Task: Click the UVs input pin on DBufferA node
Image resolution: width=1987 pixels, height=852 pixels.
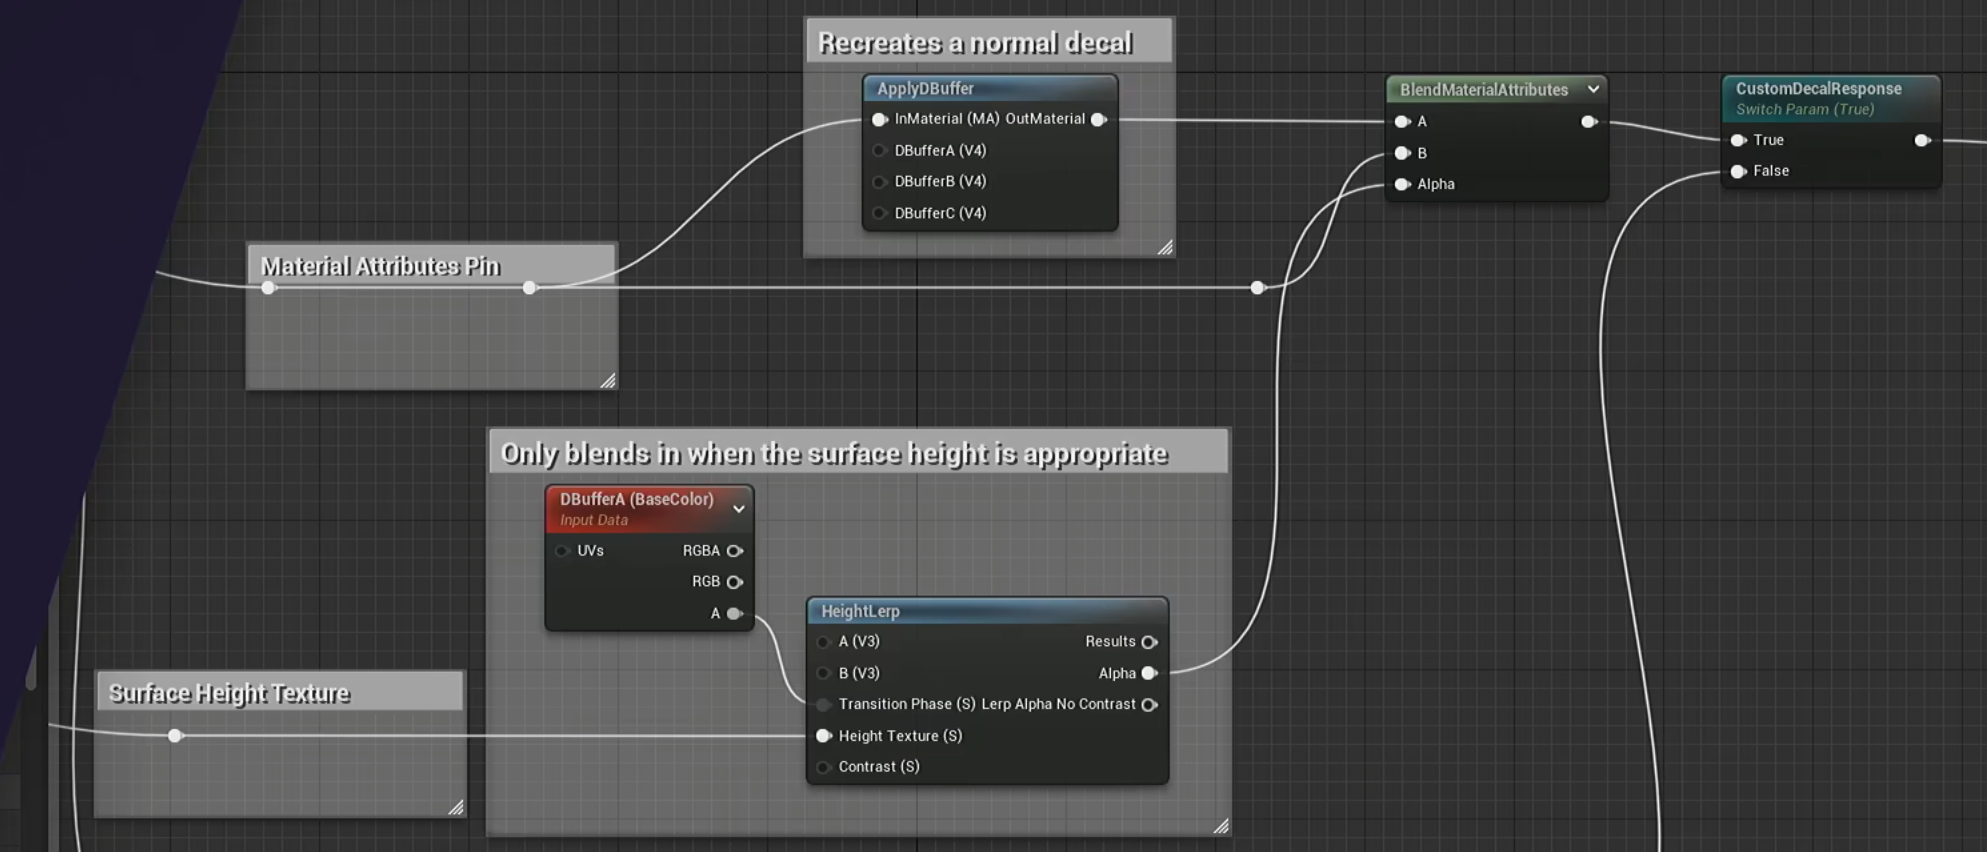Action: tap(562, 551)
